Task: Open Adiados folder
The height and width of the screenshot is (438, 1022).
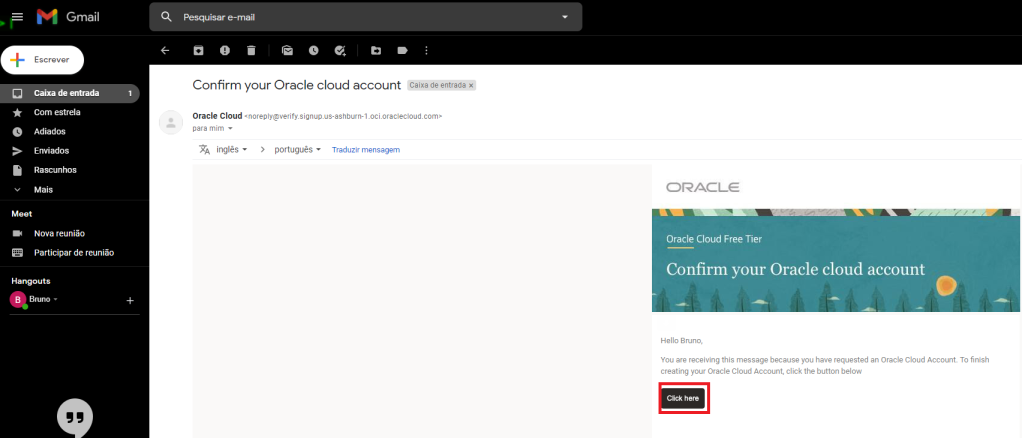Action: [x=70, y=132]
